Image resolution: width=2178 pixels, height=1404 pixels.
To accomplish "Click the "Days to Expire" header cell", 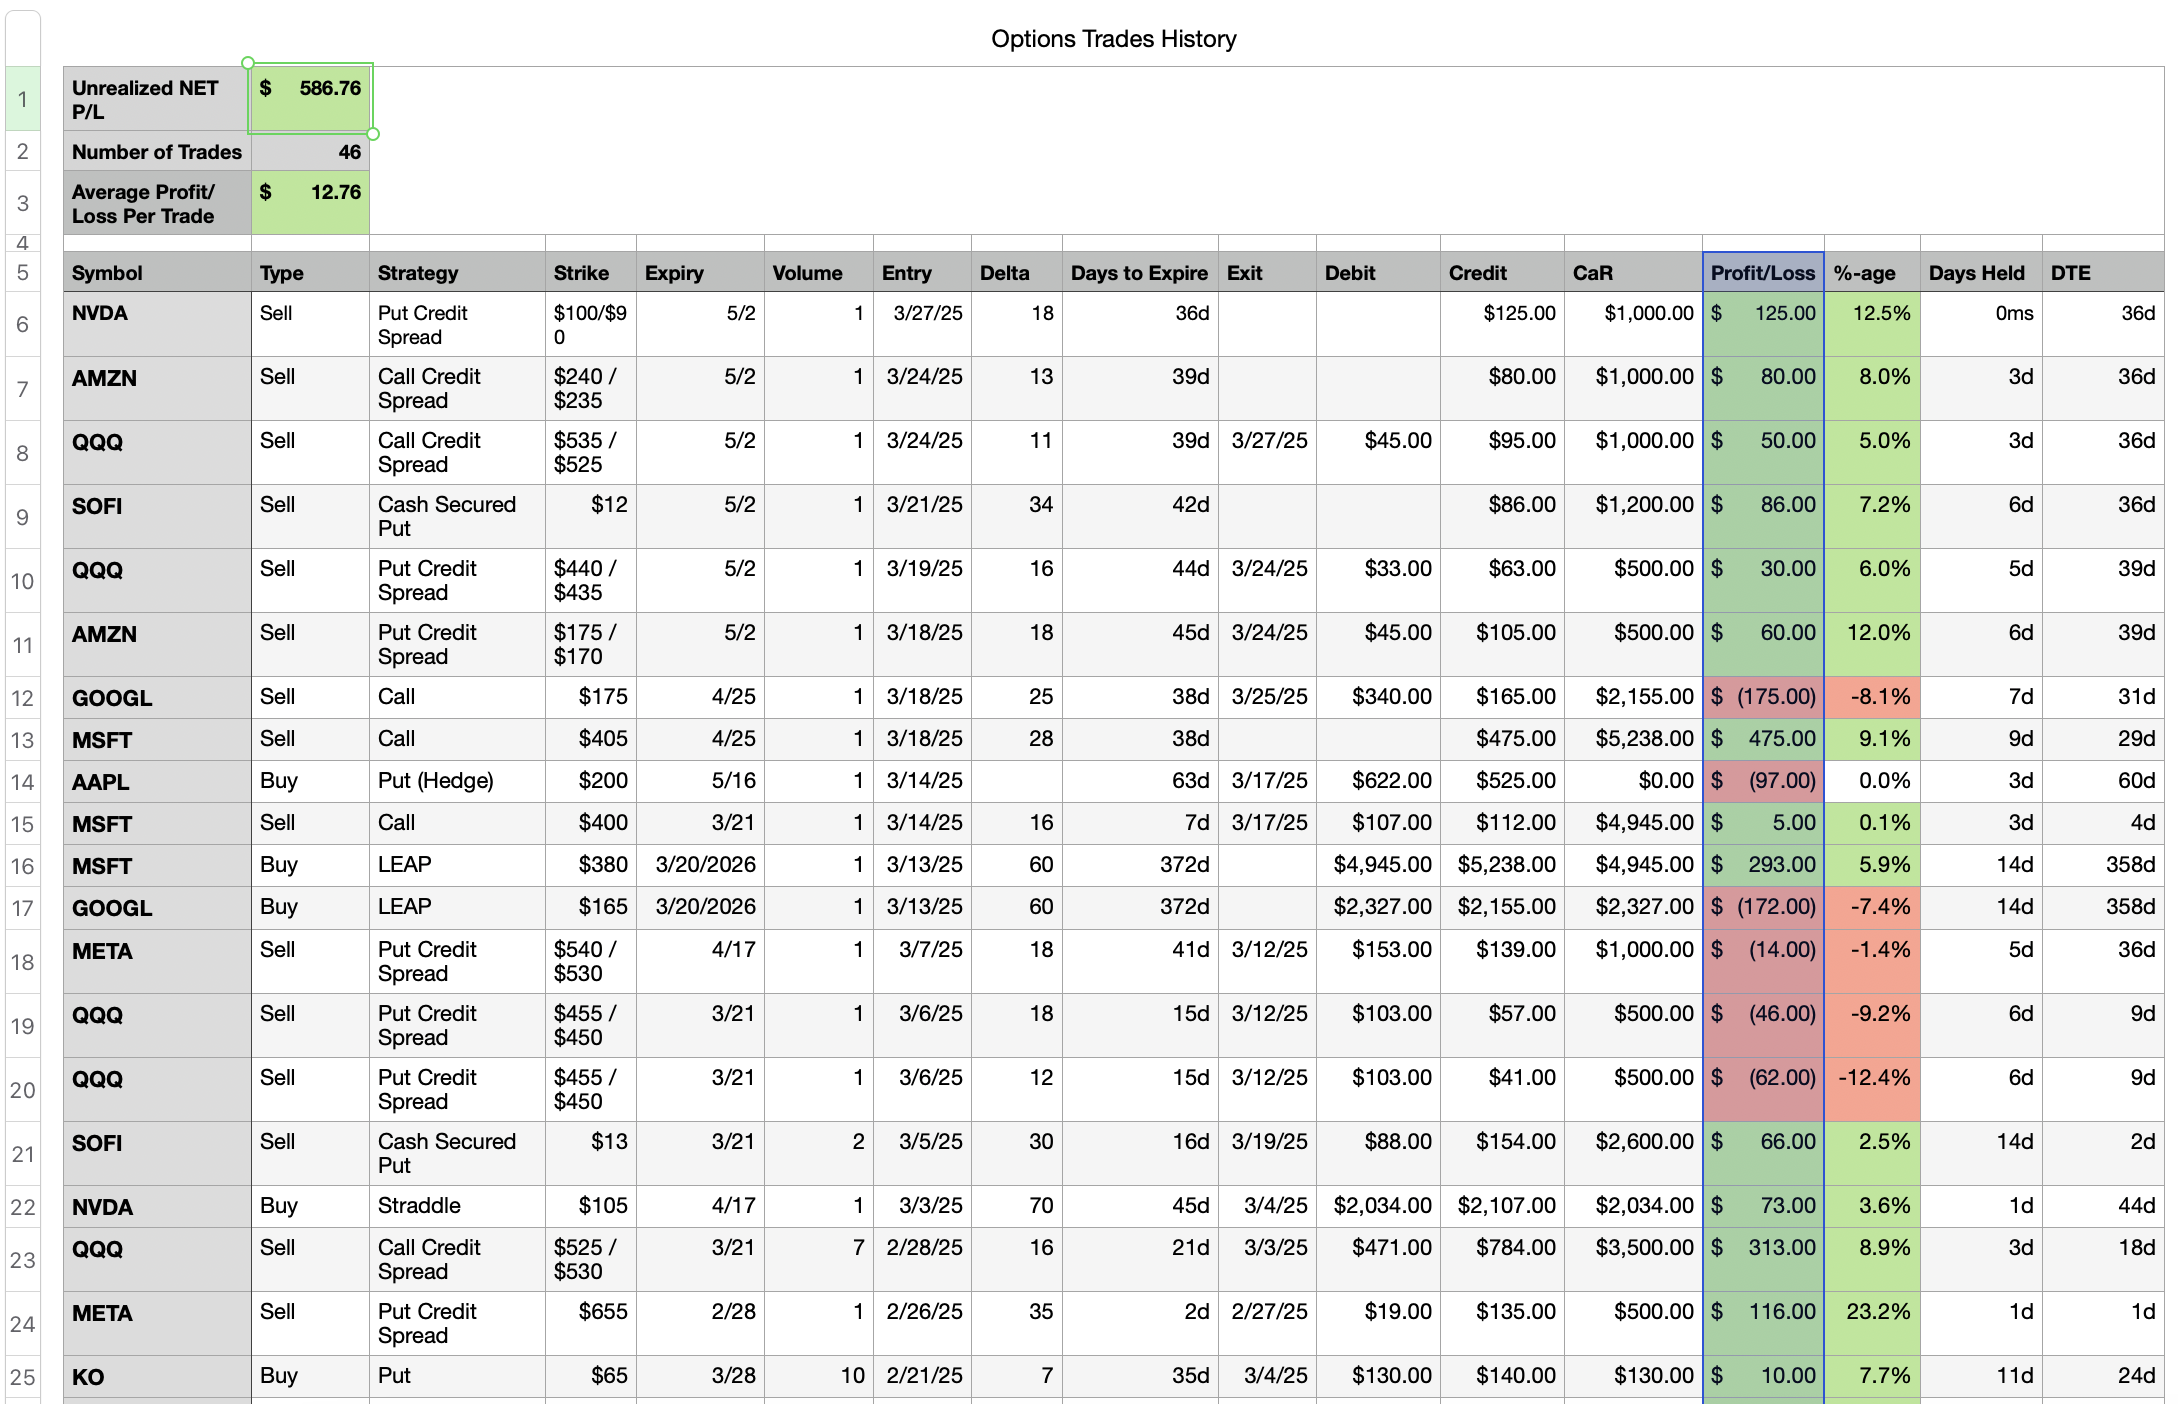I will 1140,273.
